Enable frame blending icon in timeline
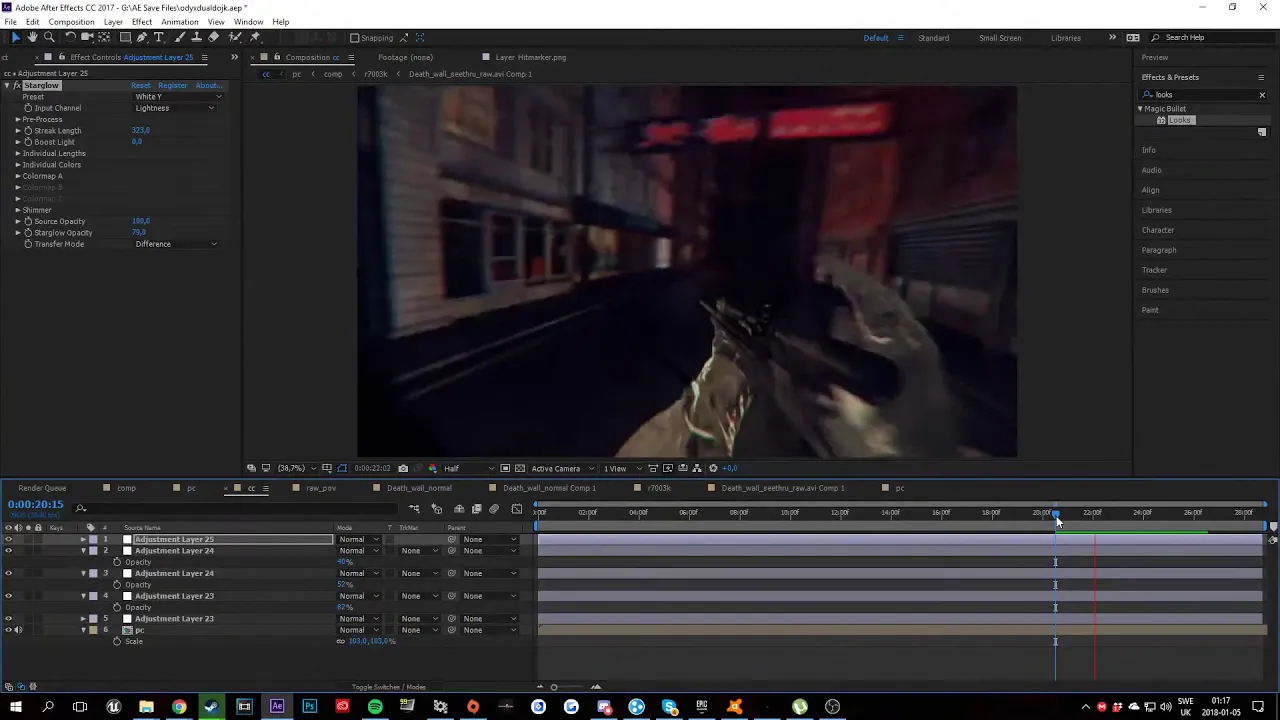Screen dimensions: 1280x720 [477, 509]
